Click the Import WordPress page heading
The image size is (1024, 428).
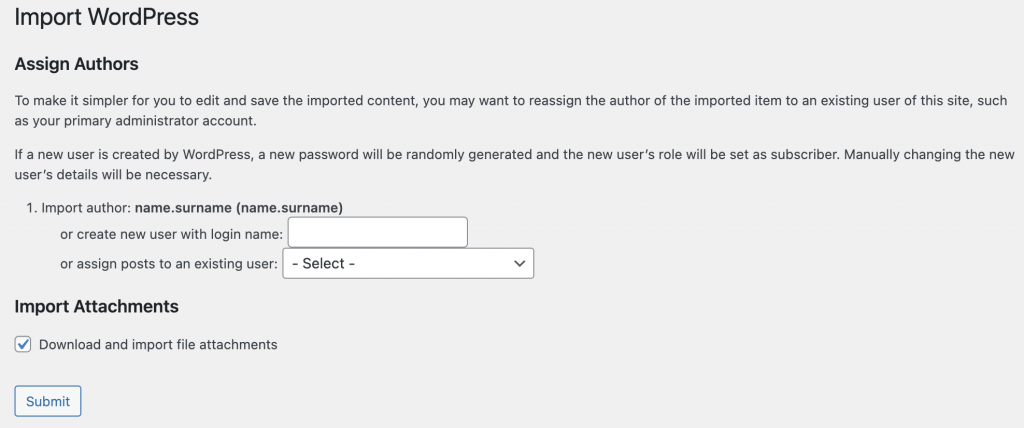click(x=106, y=17)
